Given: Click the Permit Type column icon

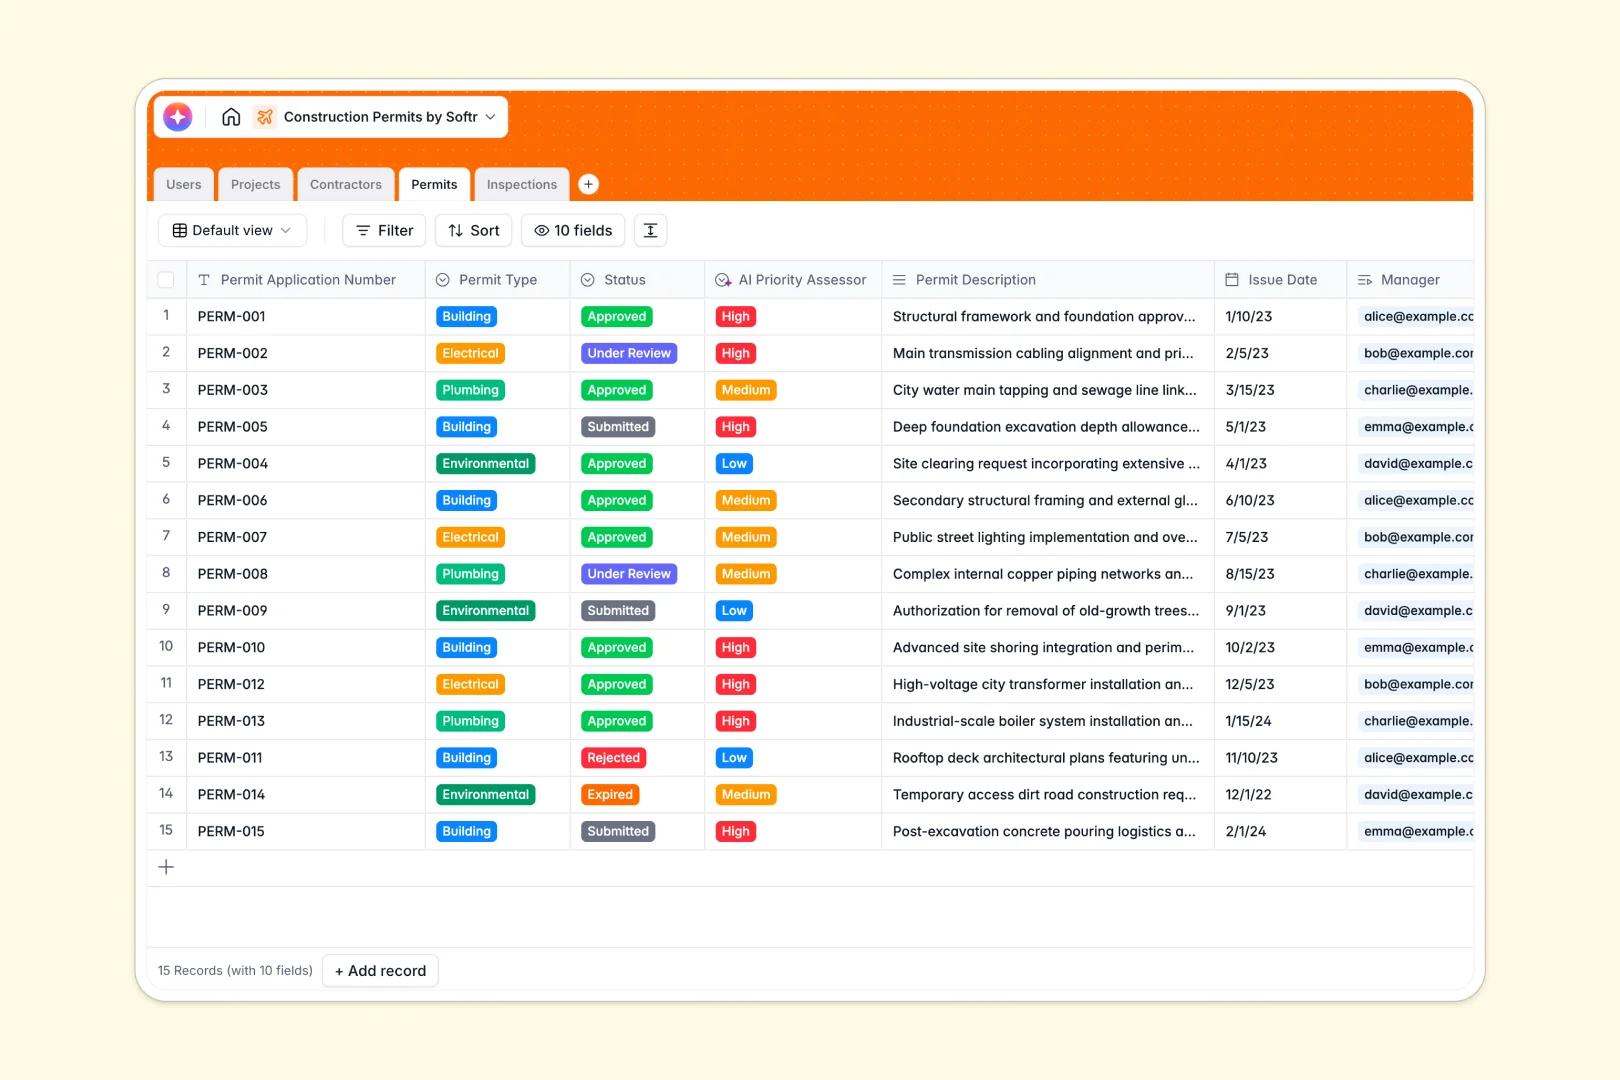Looking at the screenshot, I should (x=443, y=280).
